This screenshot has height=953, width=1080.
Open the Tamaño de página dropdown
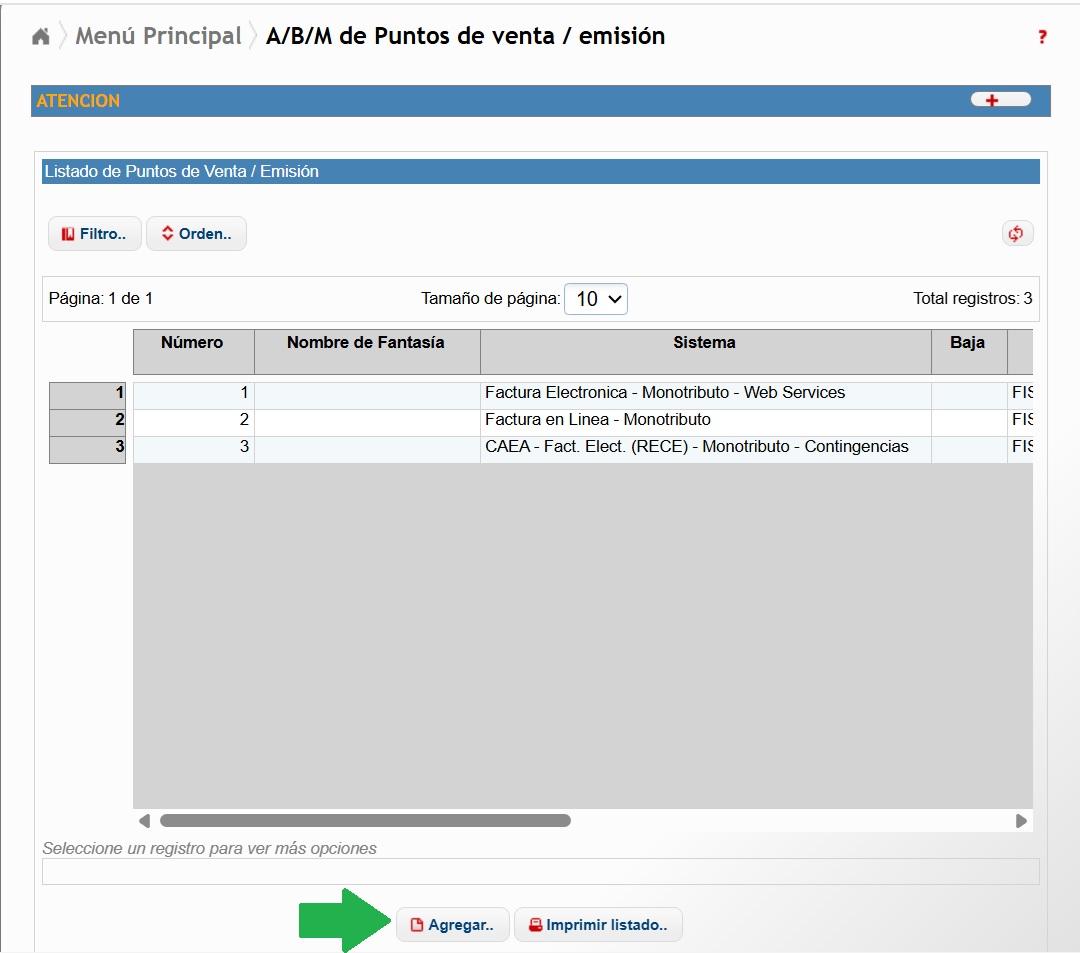[596, 299]
